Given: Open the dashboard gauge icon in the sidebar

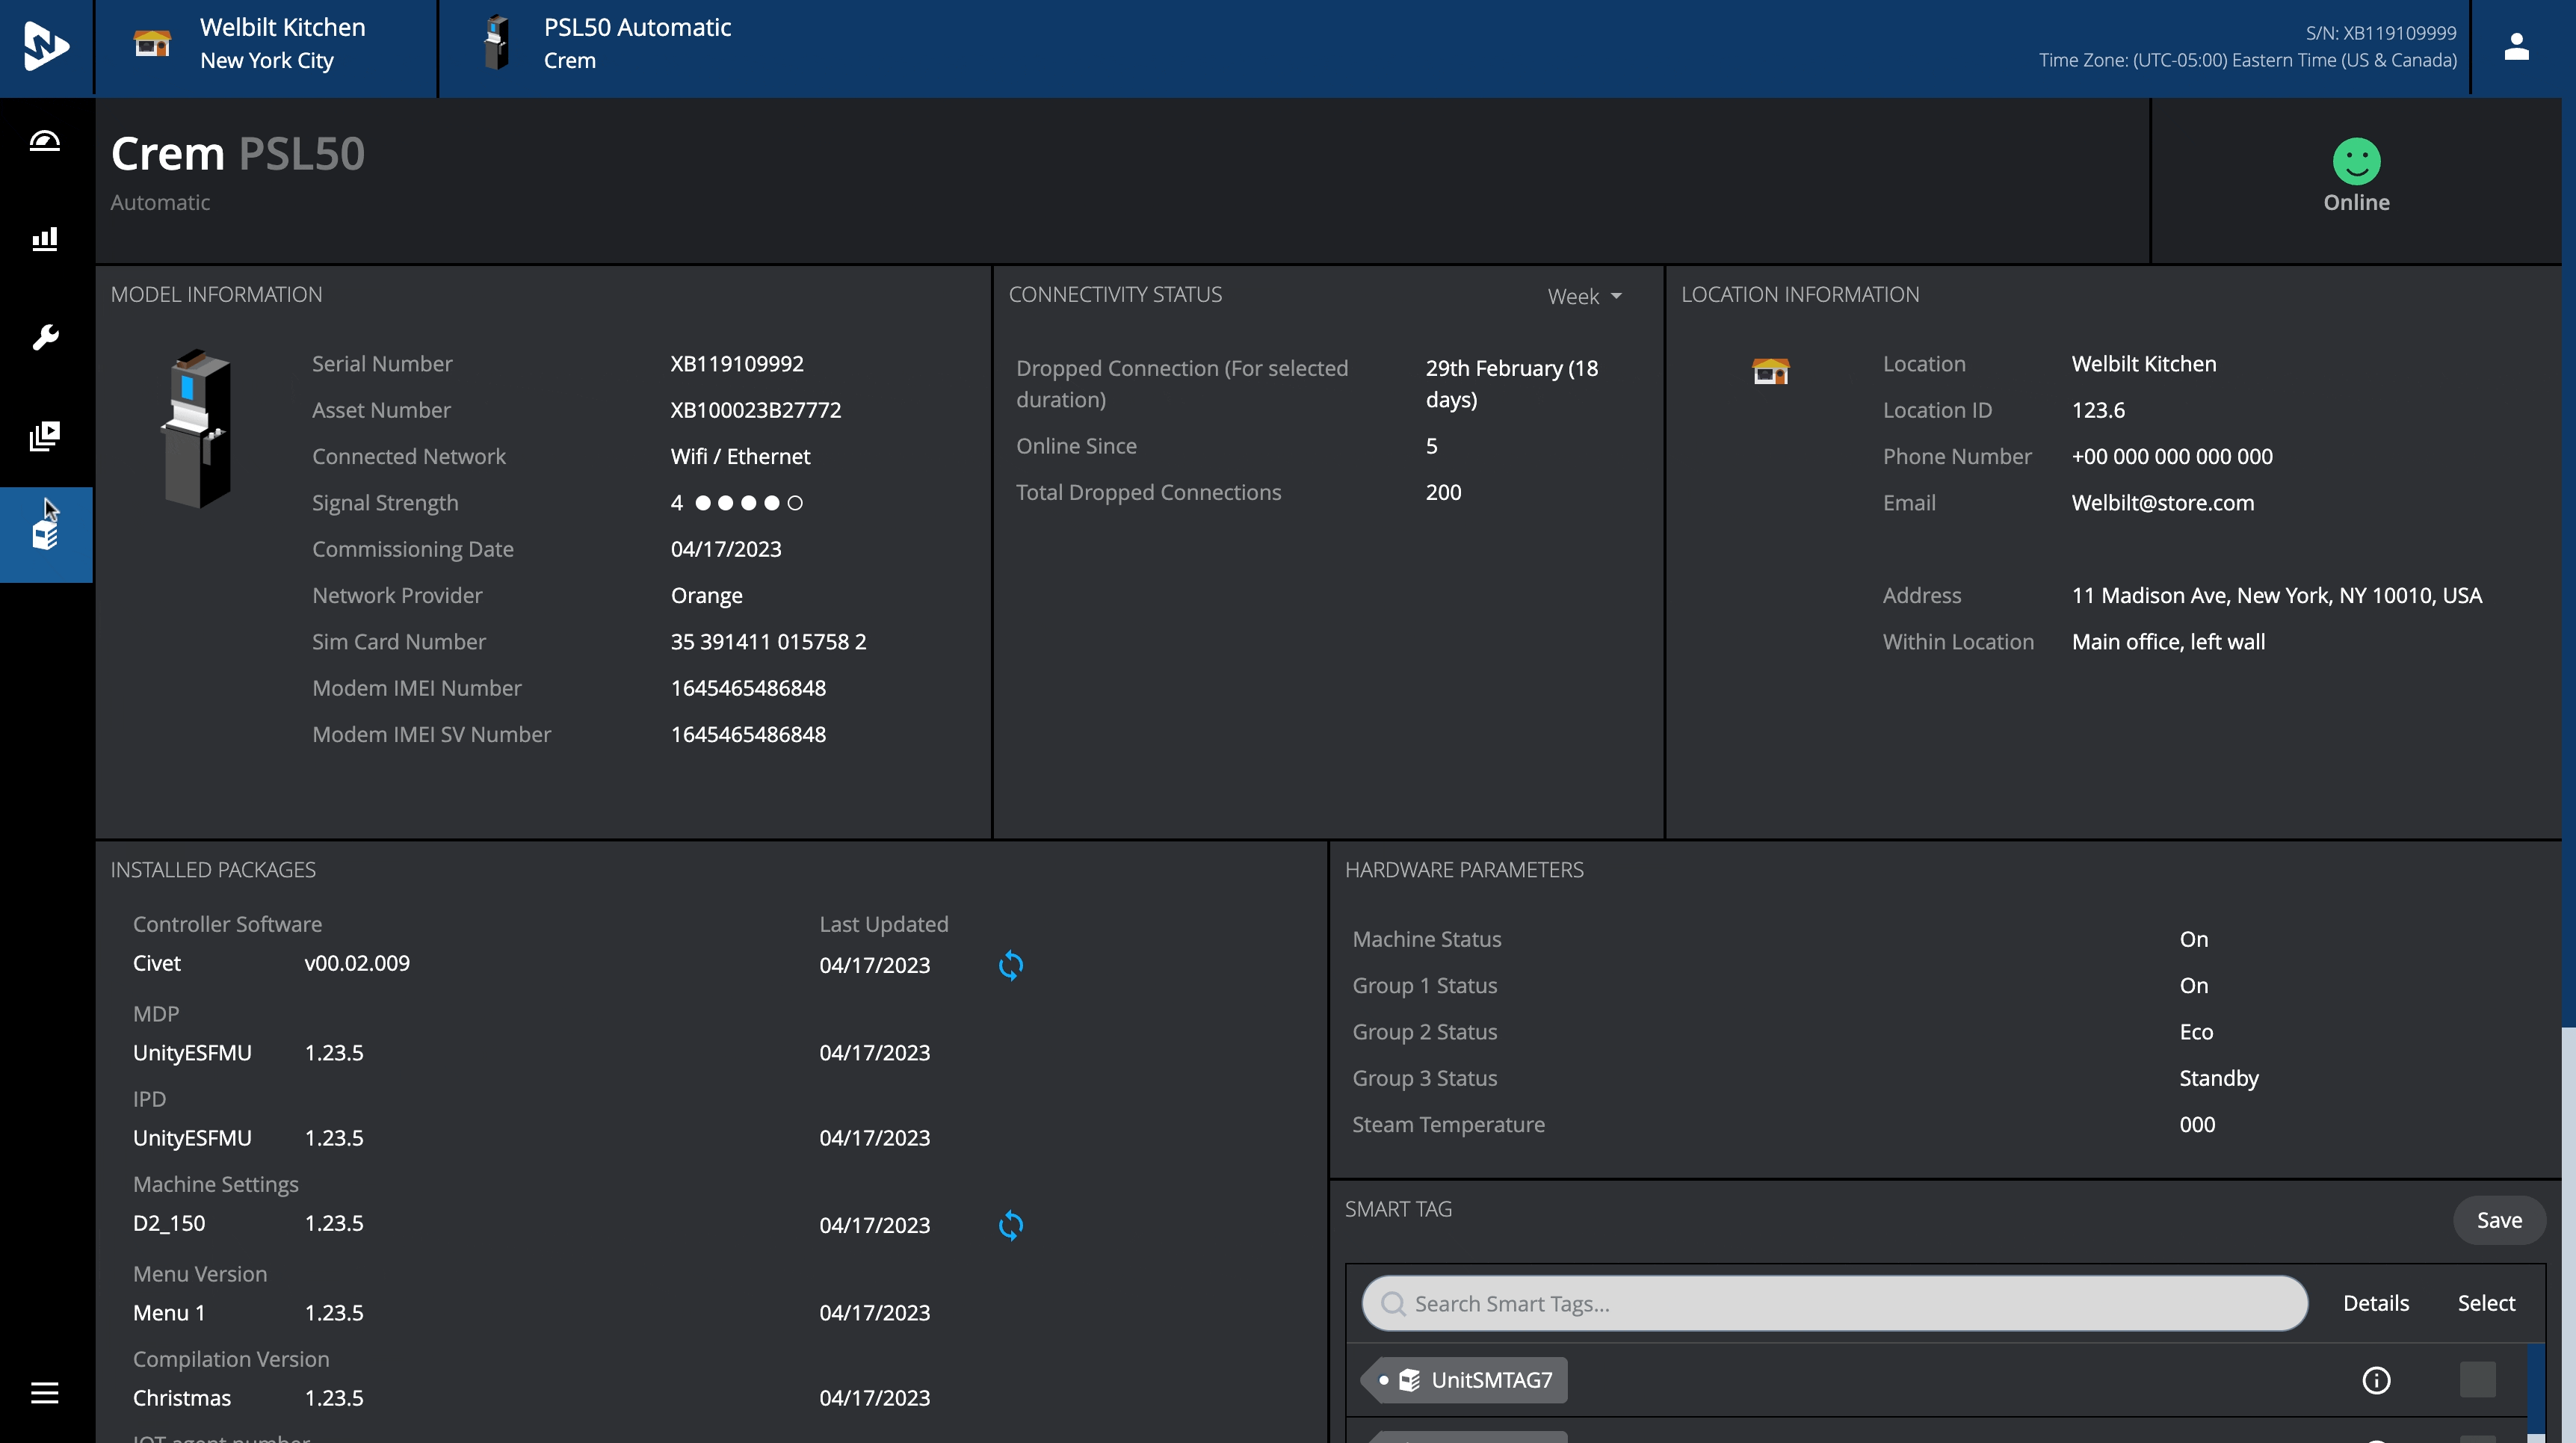Looking at the screenshot, I should click(x=45, y=141).
